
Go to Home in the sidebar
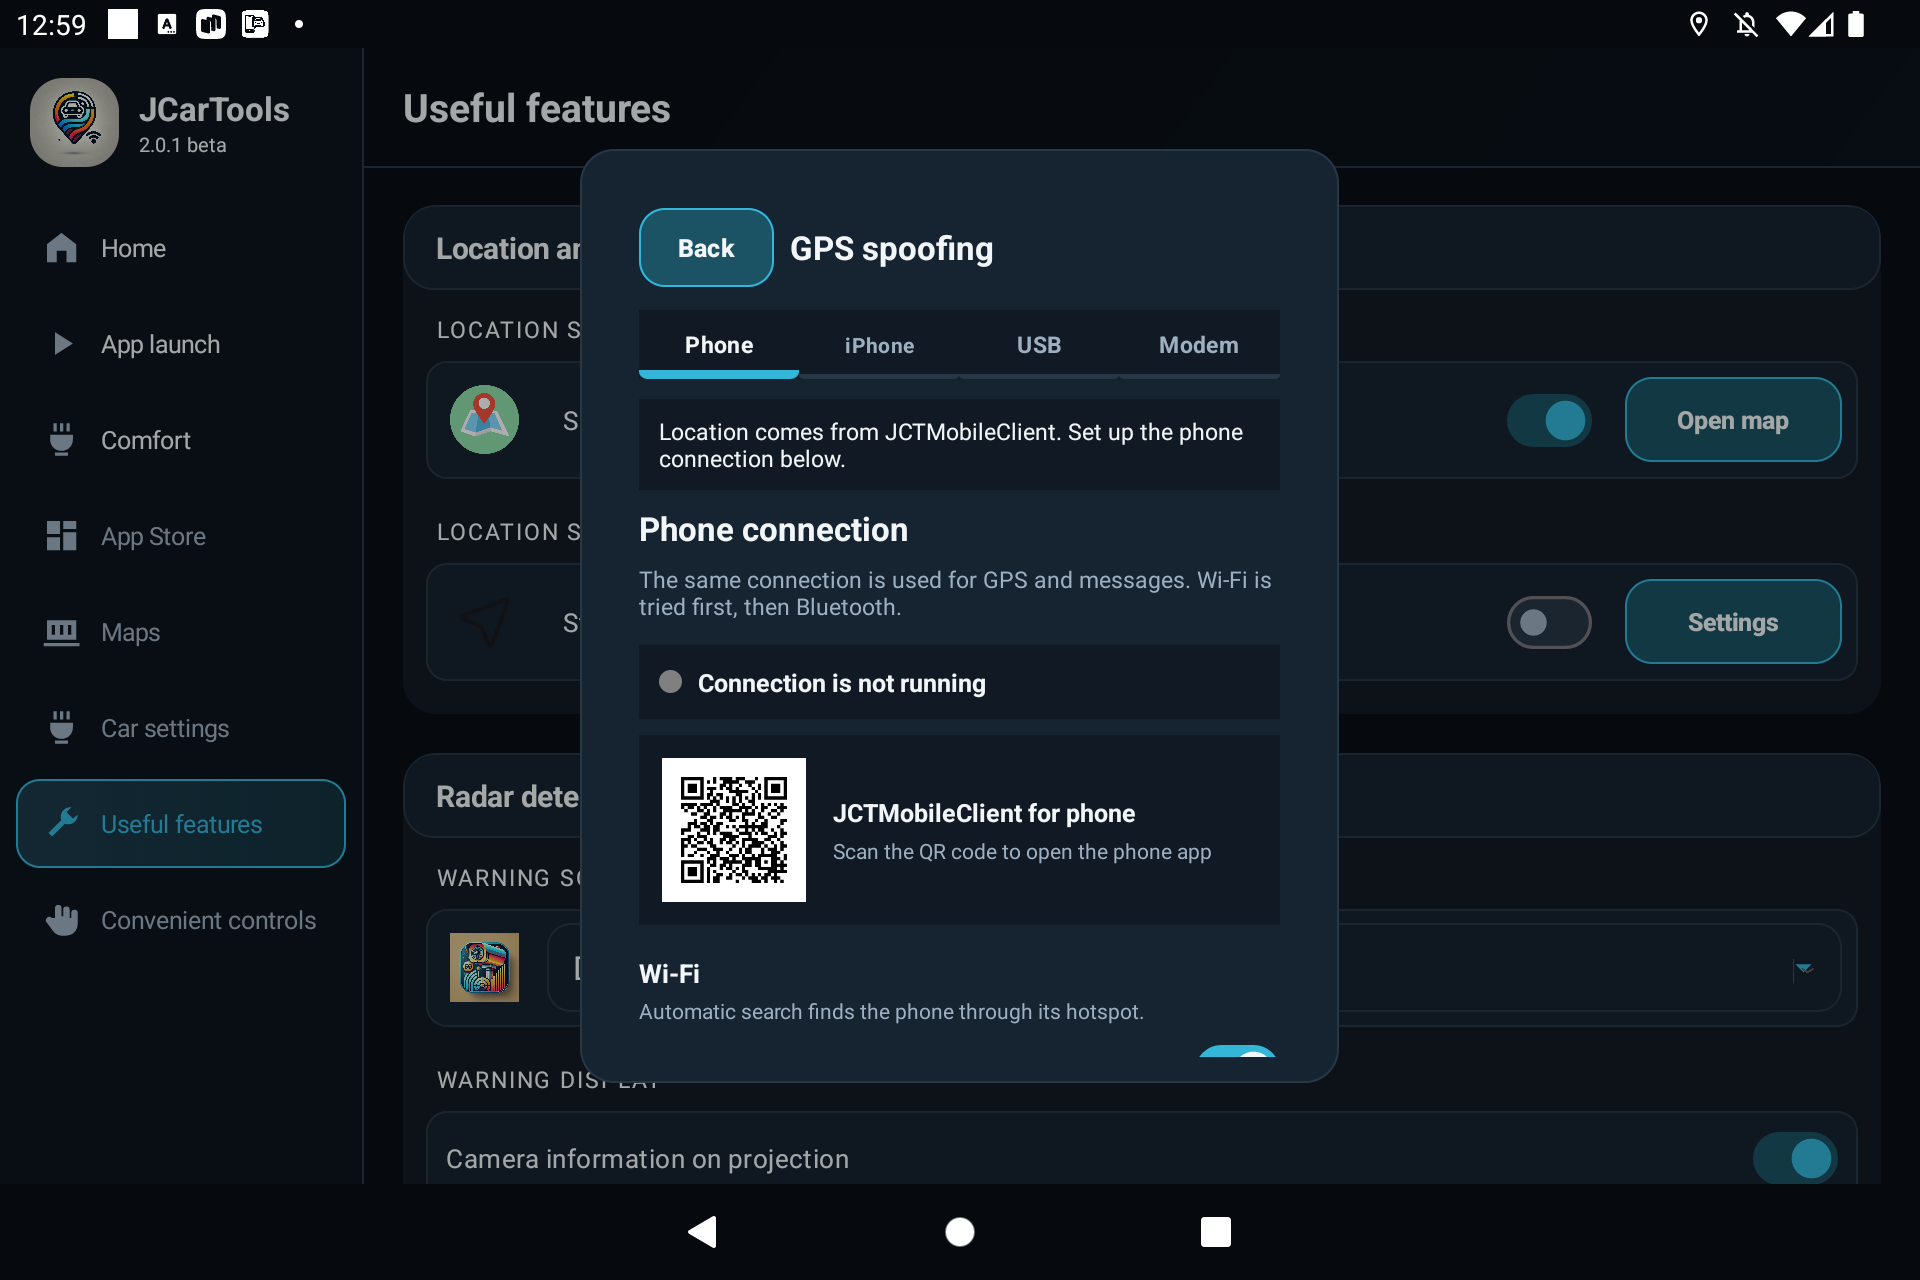click(181, 248)
